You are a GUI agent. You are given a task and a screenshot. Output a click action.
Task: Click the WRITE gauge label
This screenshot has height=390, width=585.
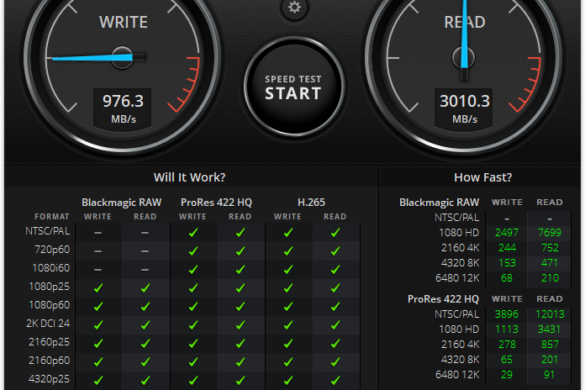pos(123,22)
